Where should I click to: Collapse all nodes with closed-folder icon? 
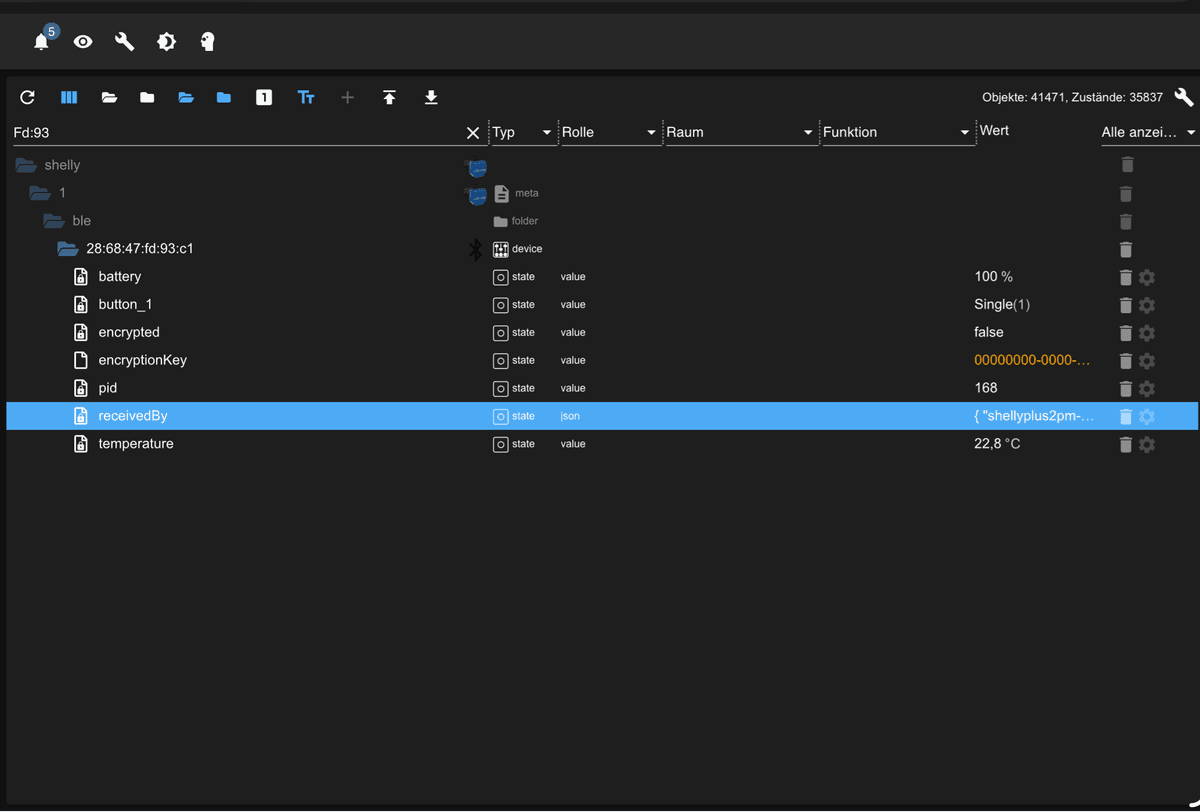pos(147,97)
